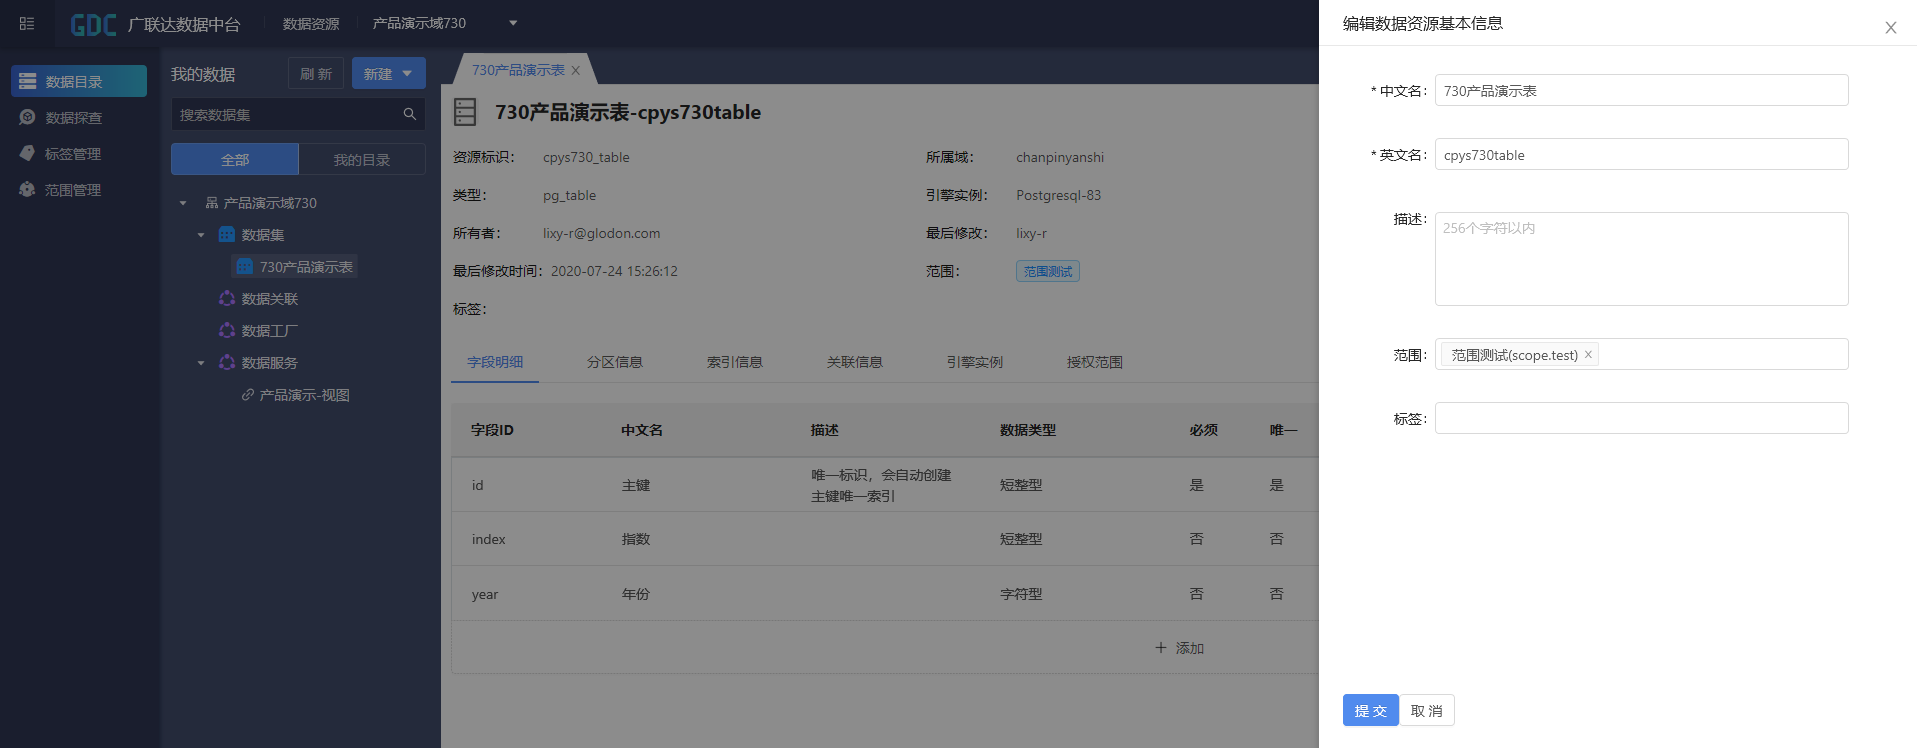Open the 产品演示-视图 data service item
Screen dimensions: 1917x748
click(x=304, y=395)
